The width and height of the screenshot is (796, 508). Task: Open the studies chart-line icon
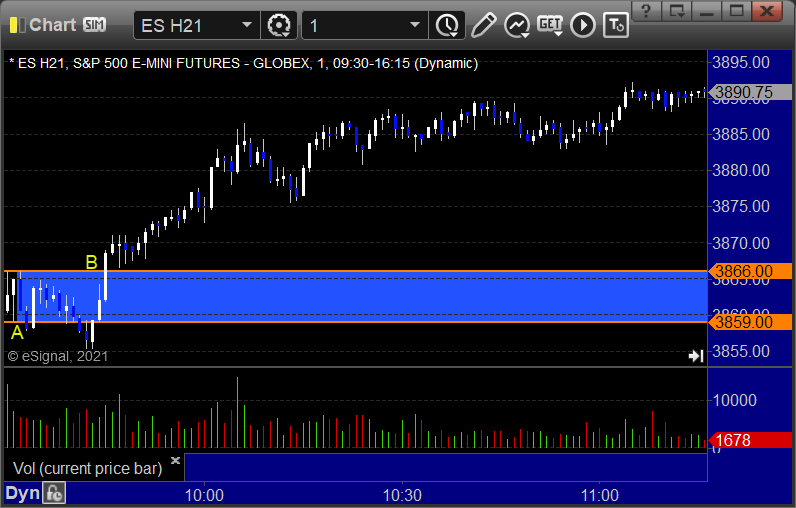tap(517, 25)
